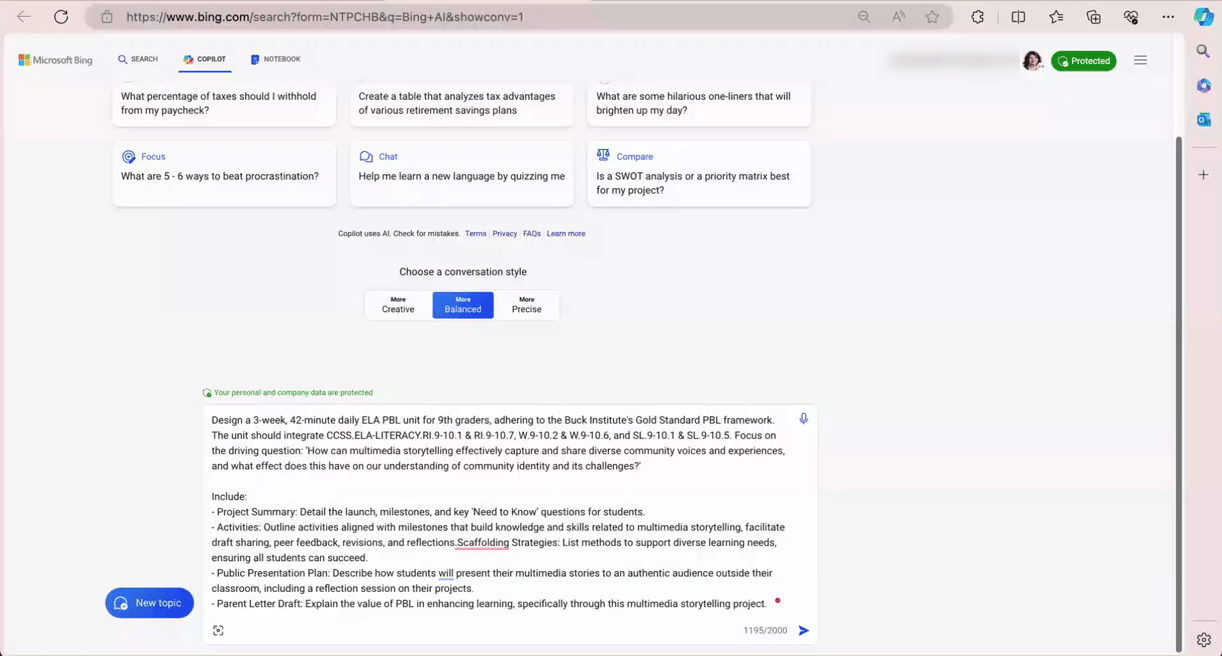Open the Privacy link below the suggestions
This screenshot has height=656, width=1222.
pyautogui.click(x=505, y=233)
